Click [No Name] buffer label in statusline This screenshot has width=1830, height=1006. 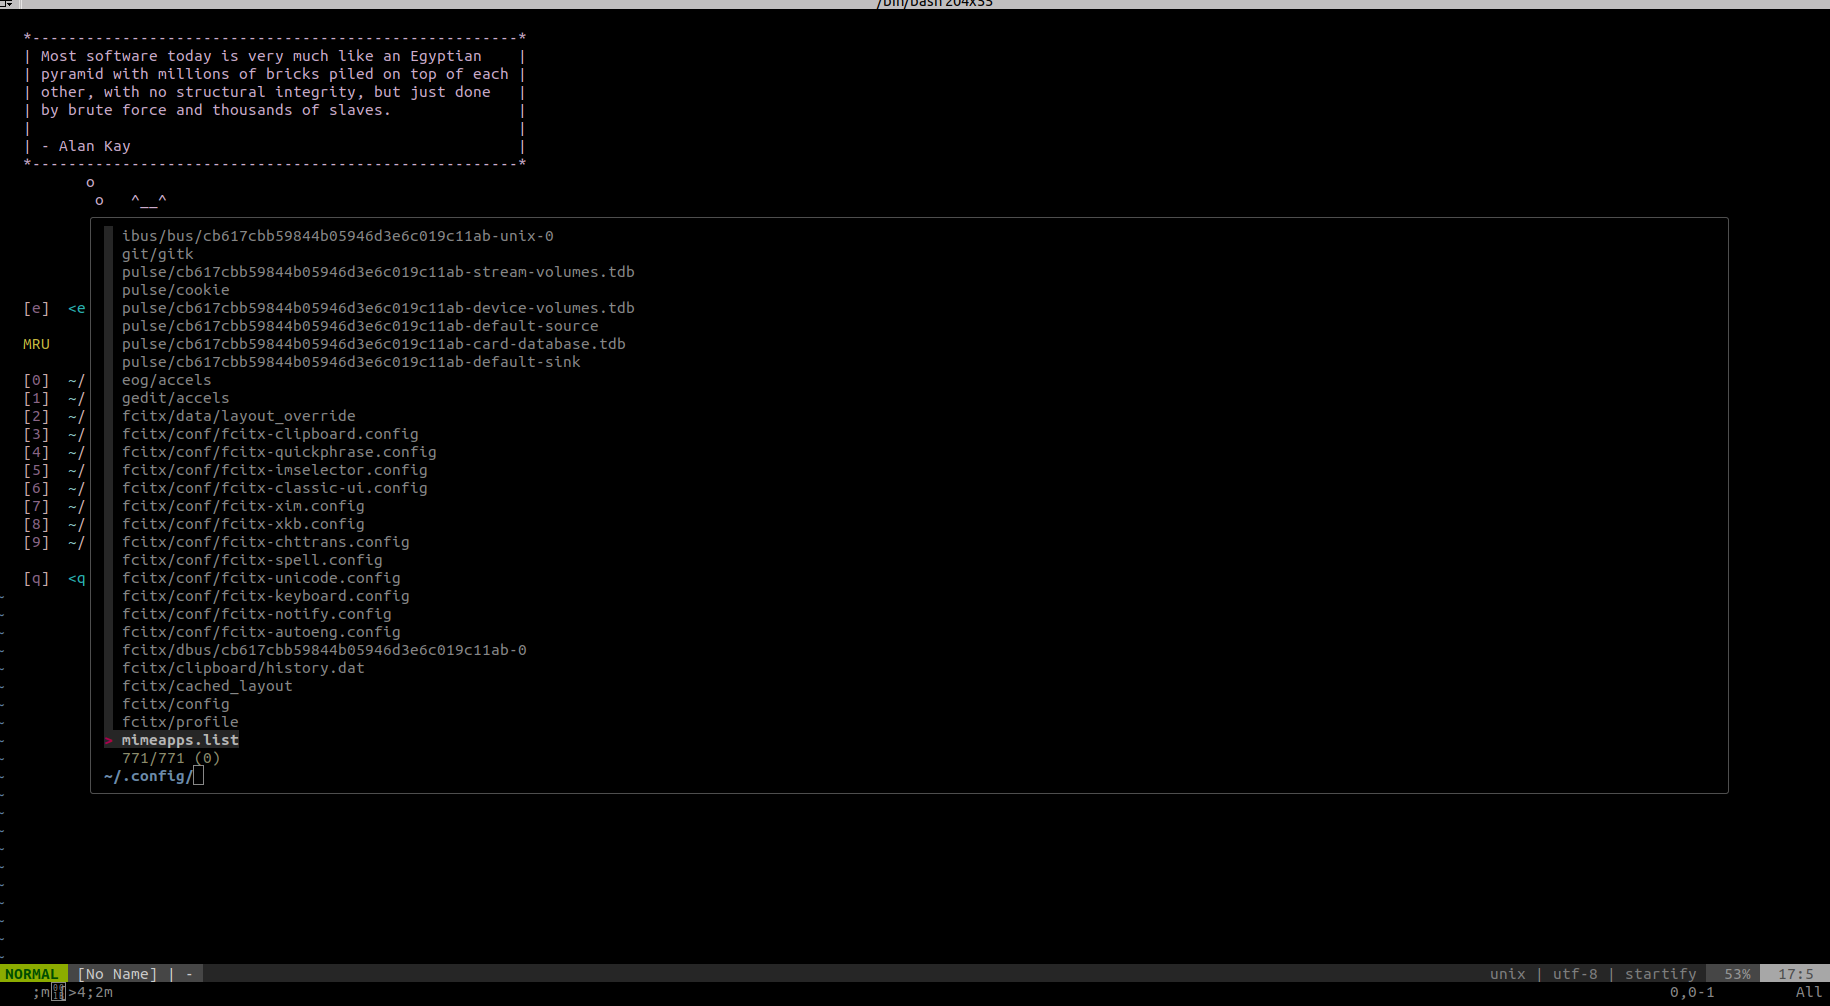click(117, 974)
